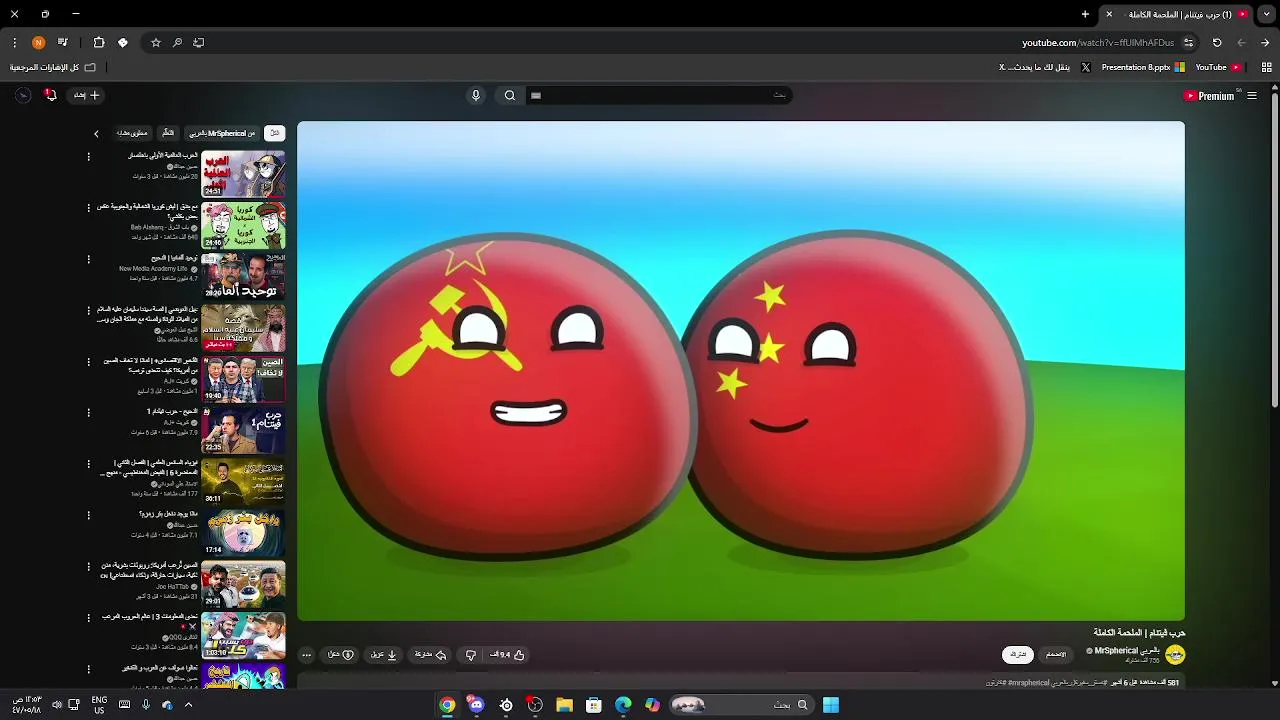
Task: Open Microsoft Edge from taskbar
Action: point(623,705)
